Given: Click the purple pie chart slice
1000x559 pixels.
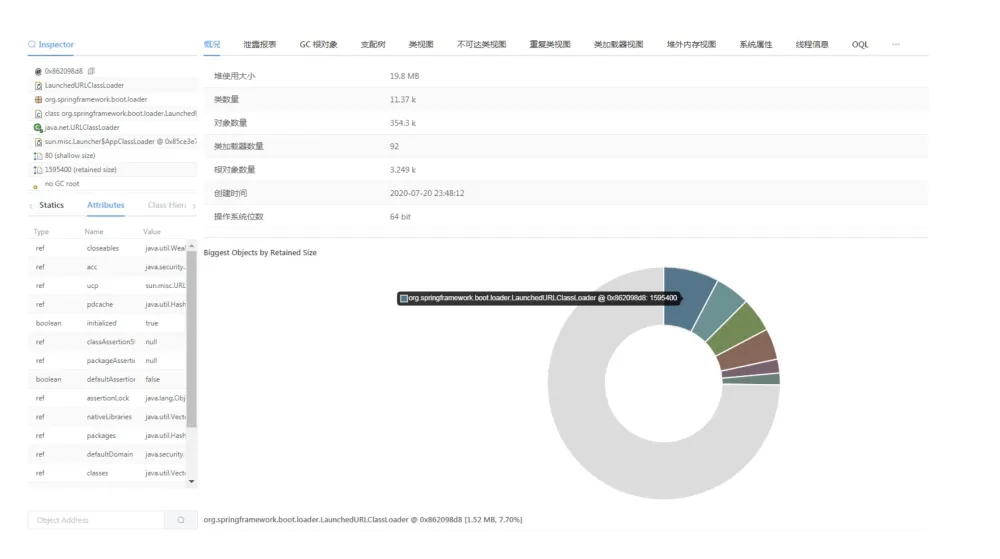Looking at the screenshot, I should (753, 368).
